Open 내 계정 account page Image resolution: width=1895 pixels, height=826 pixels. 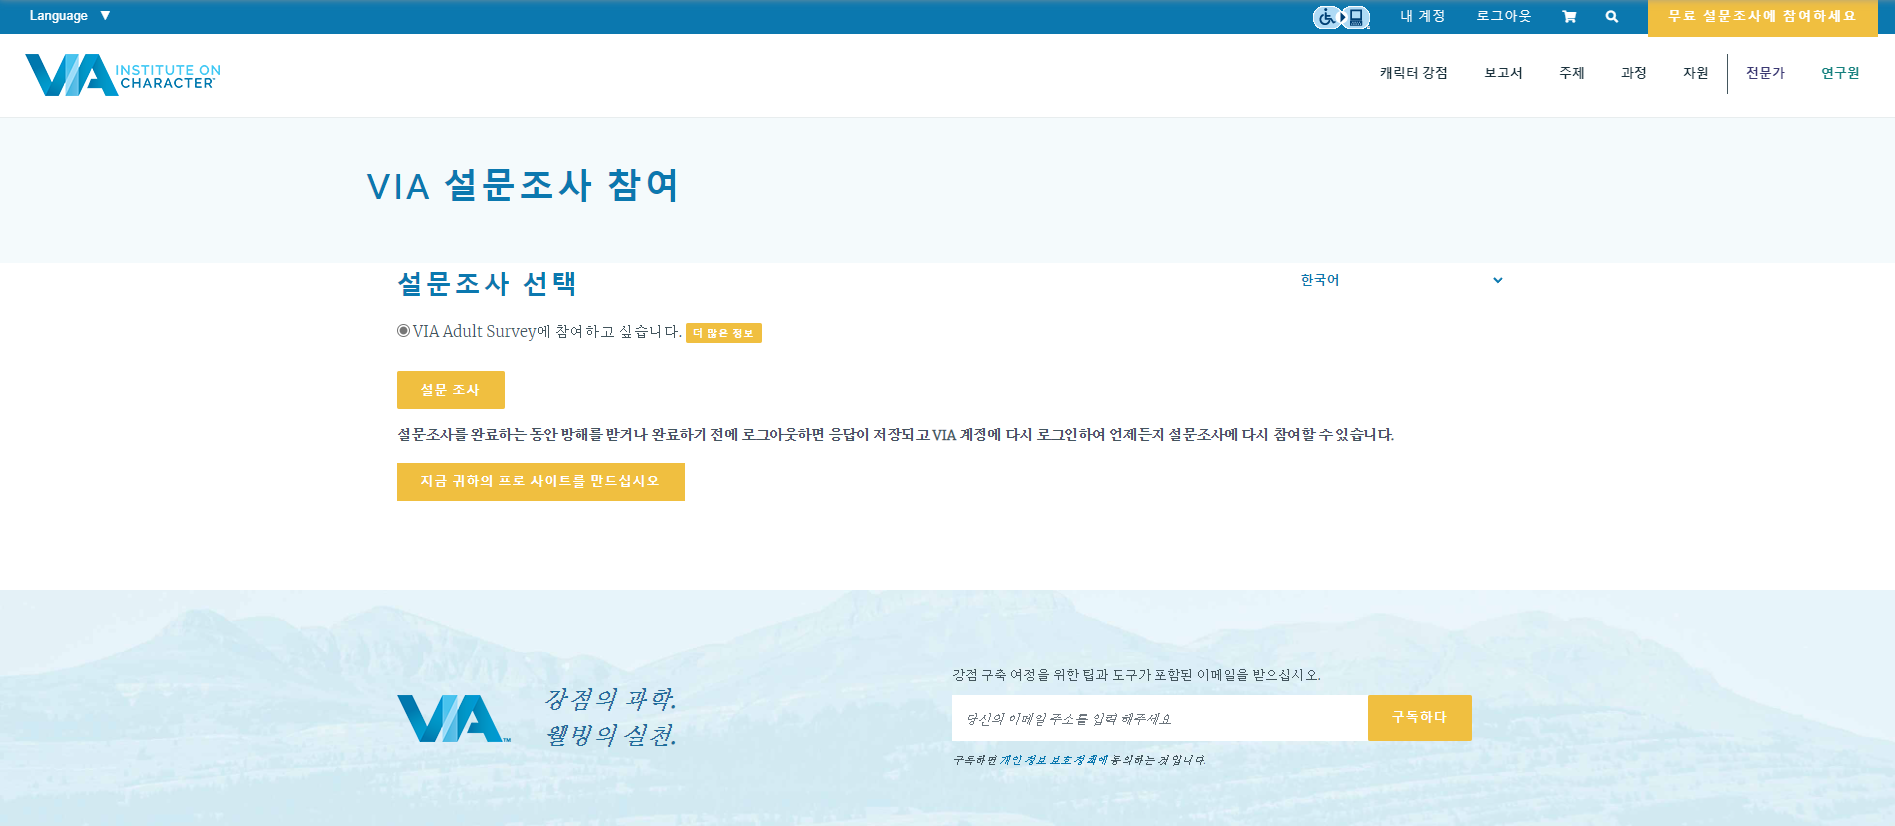(x=1423, y=16)
